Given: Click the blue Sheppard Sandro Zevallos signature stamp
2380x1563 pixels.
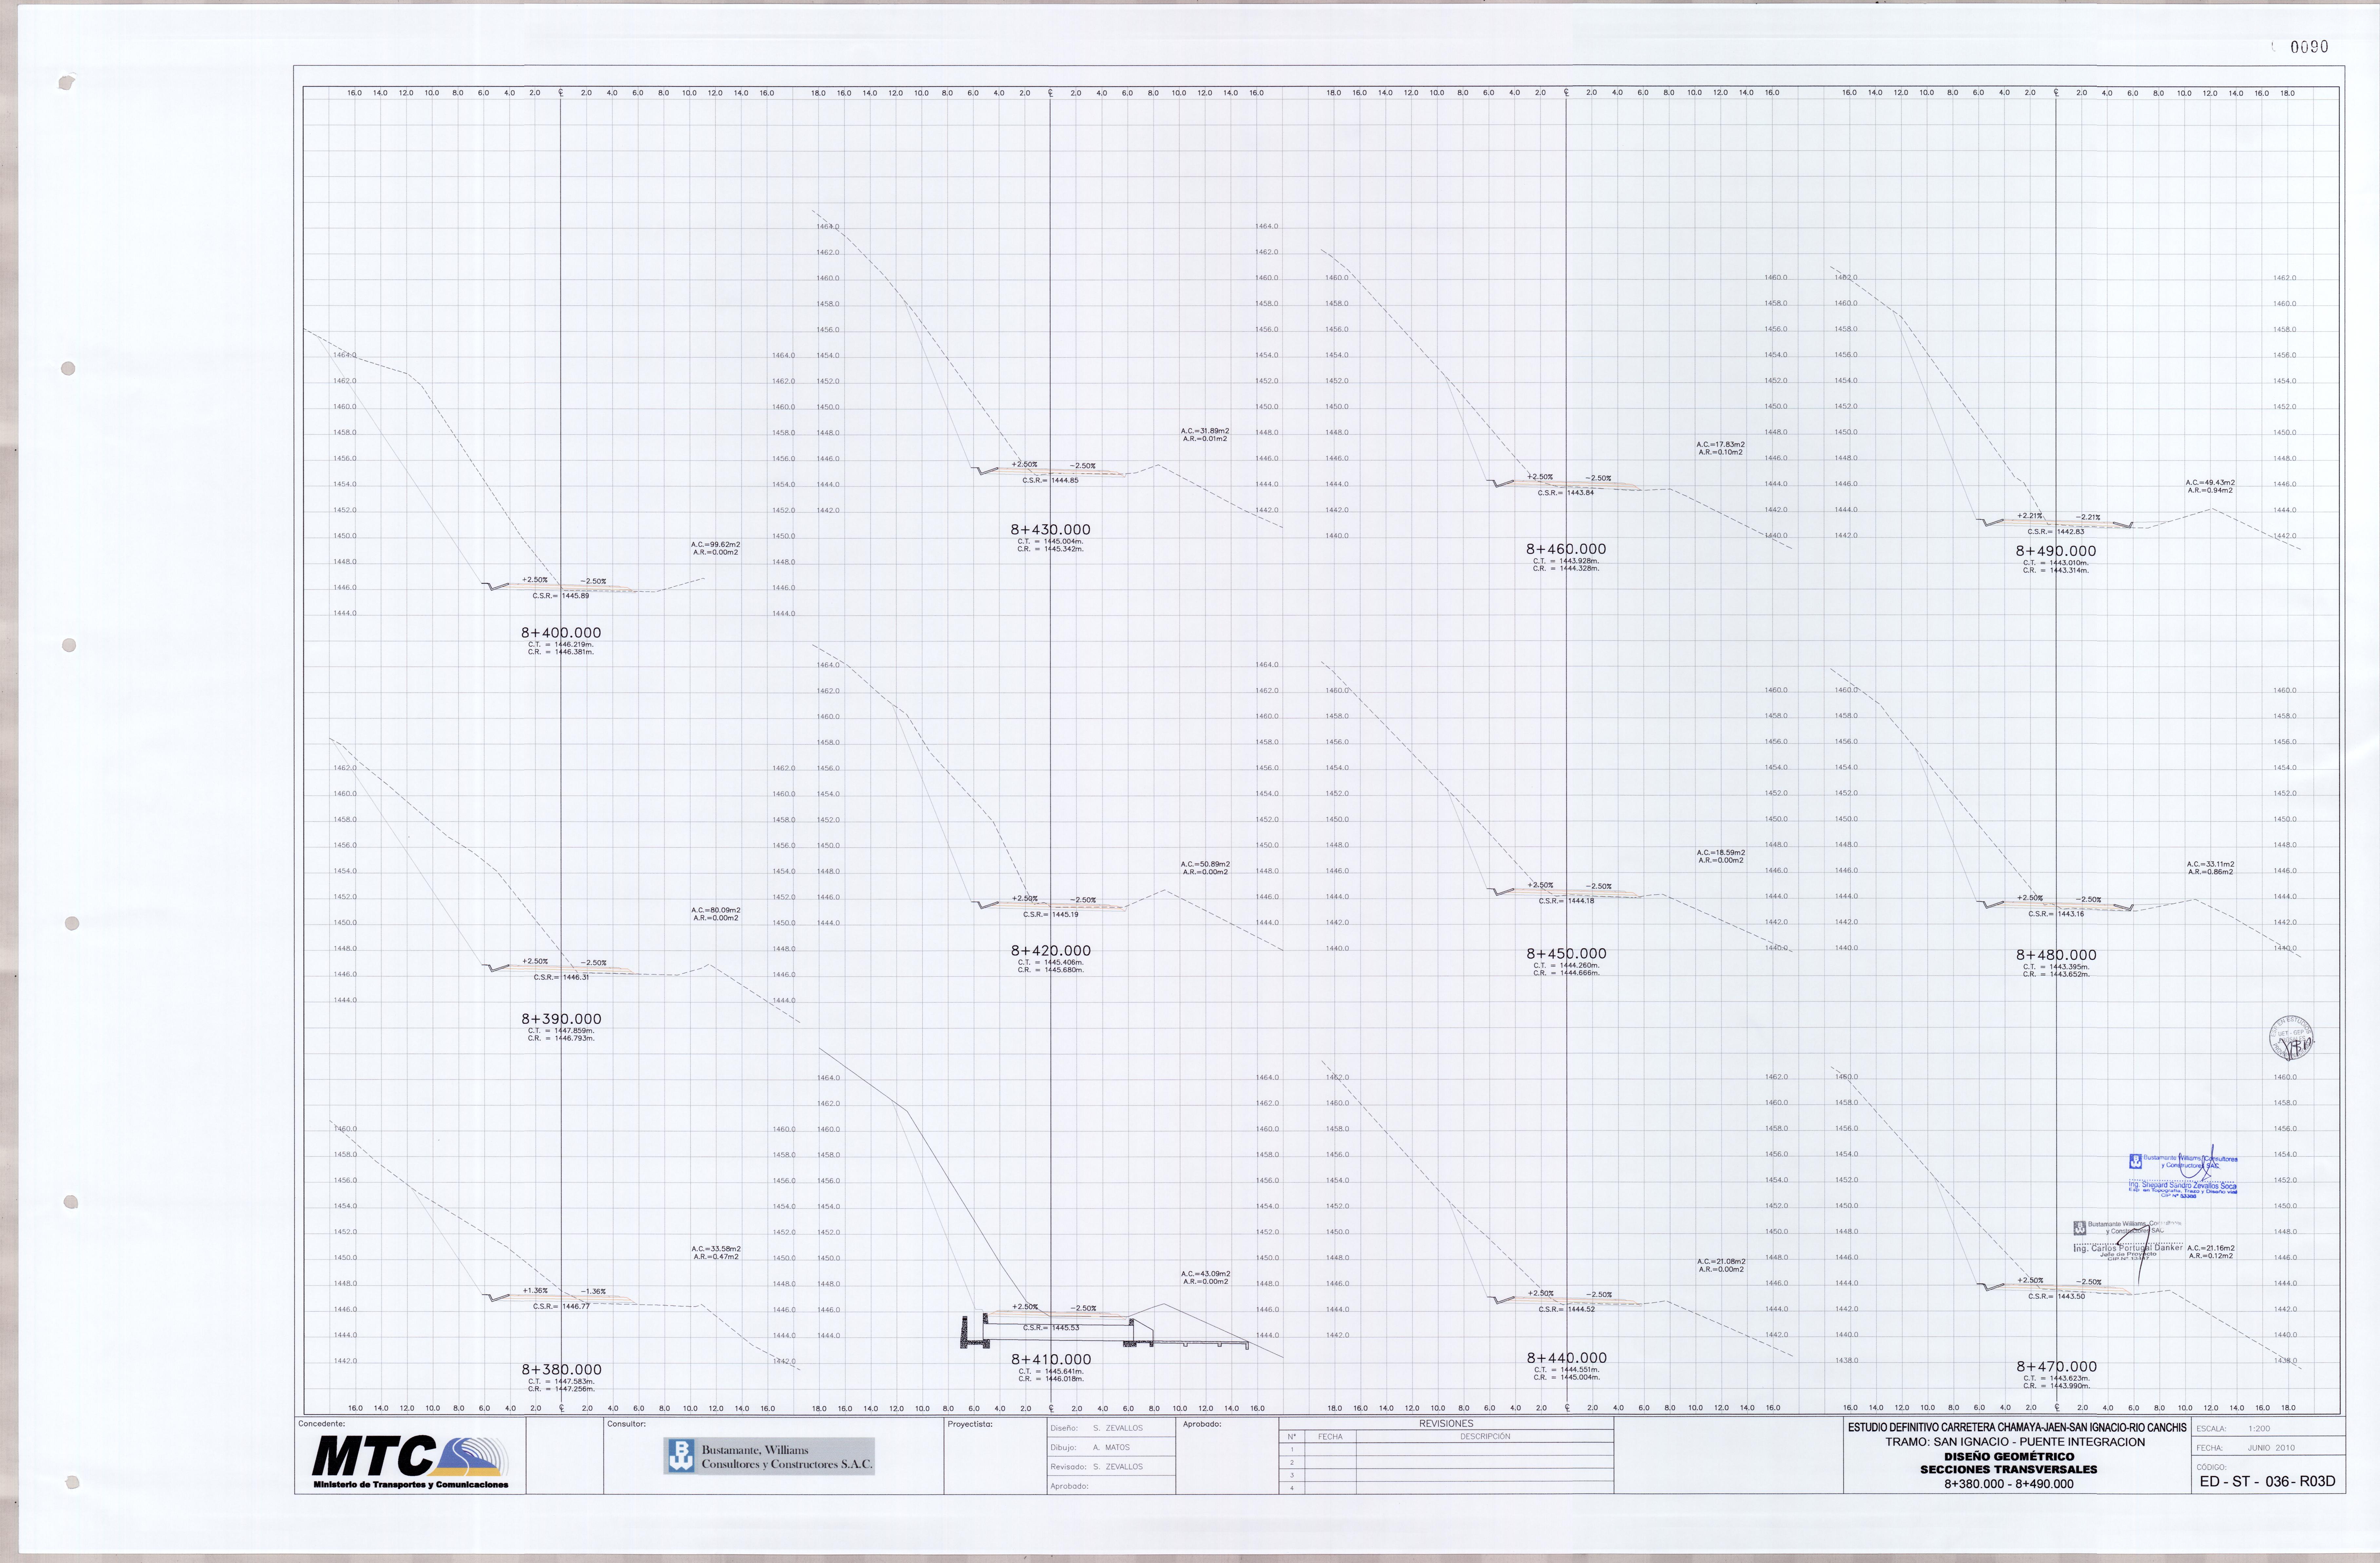Looking at the screenshot, I should point(2183,1173).
